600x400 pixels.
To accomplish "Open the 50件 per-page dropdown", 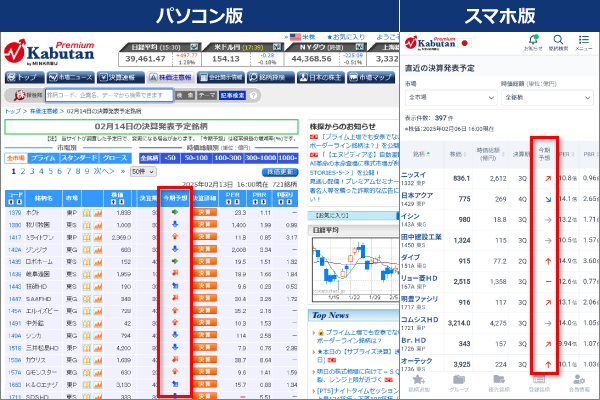I will (x=143, y=172).
